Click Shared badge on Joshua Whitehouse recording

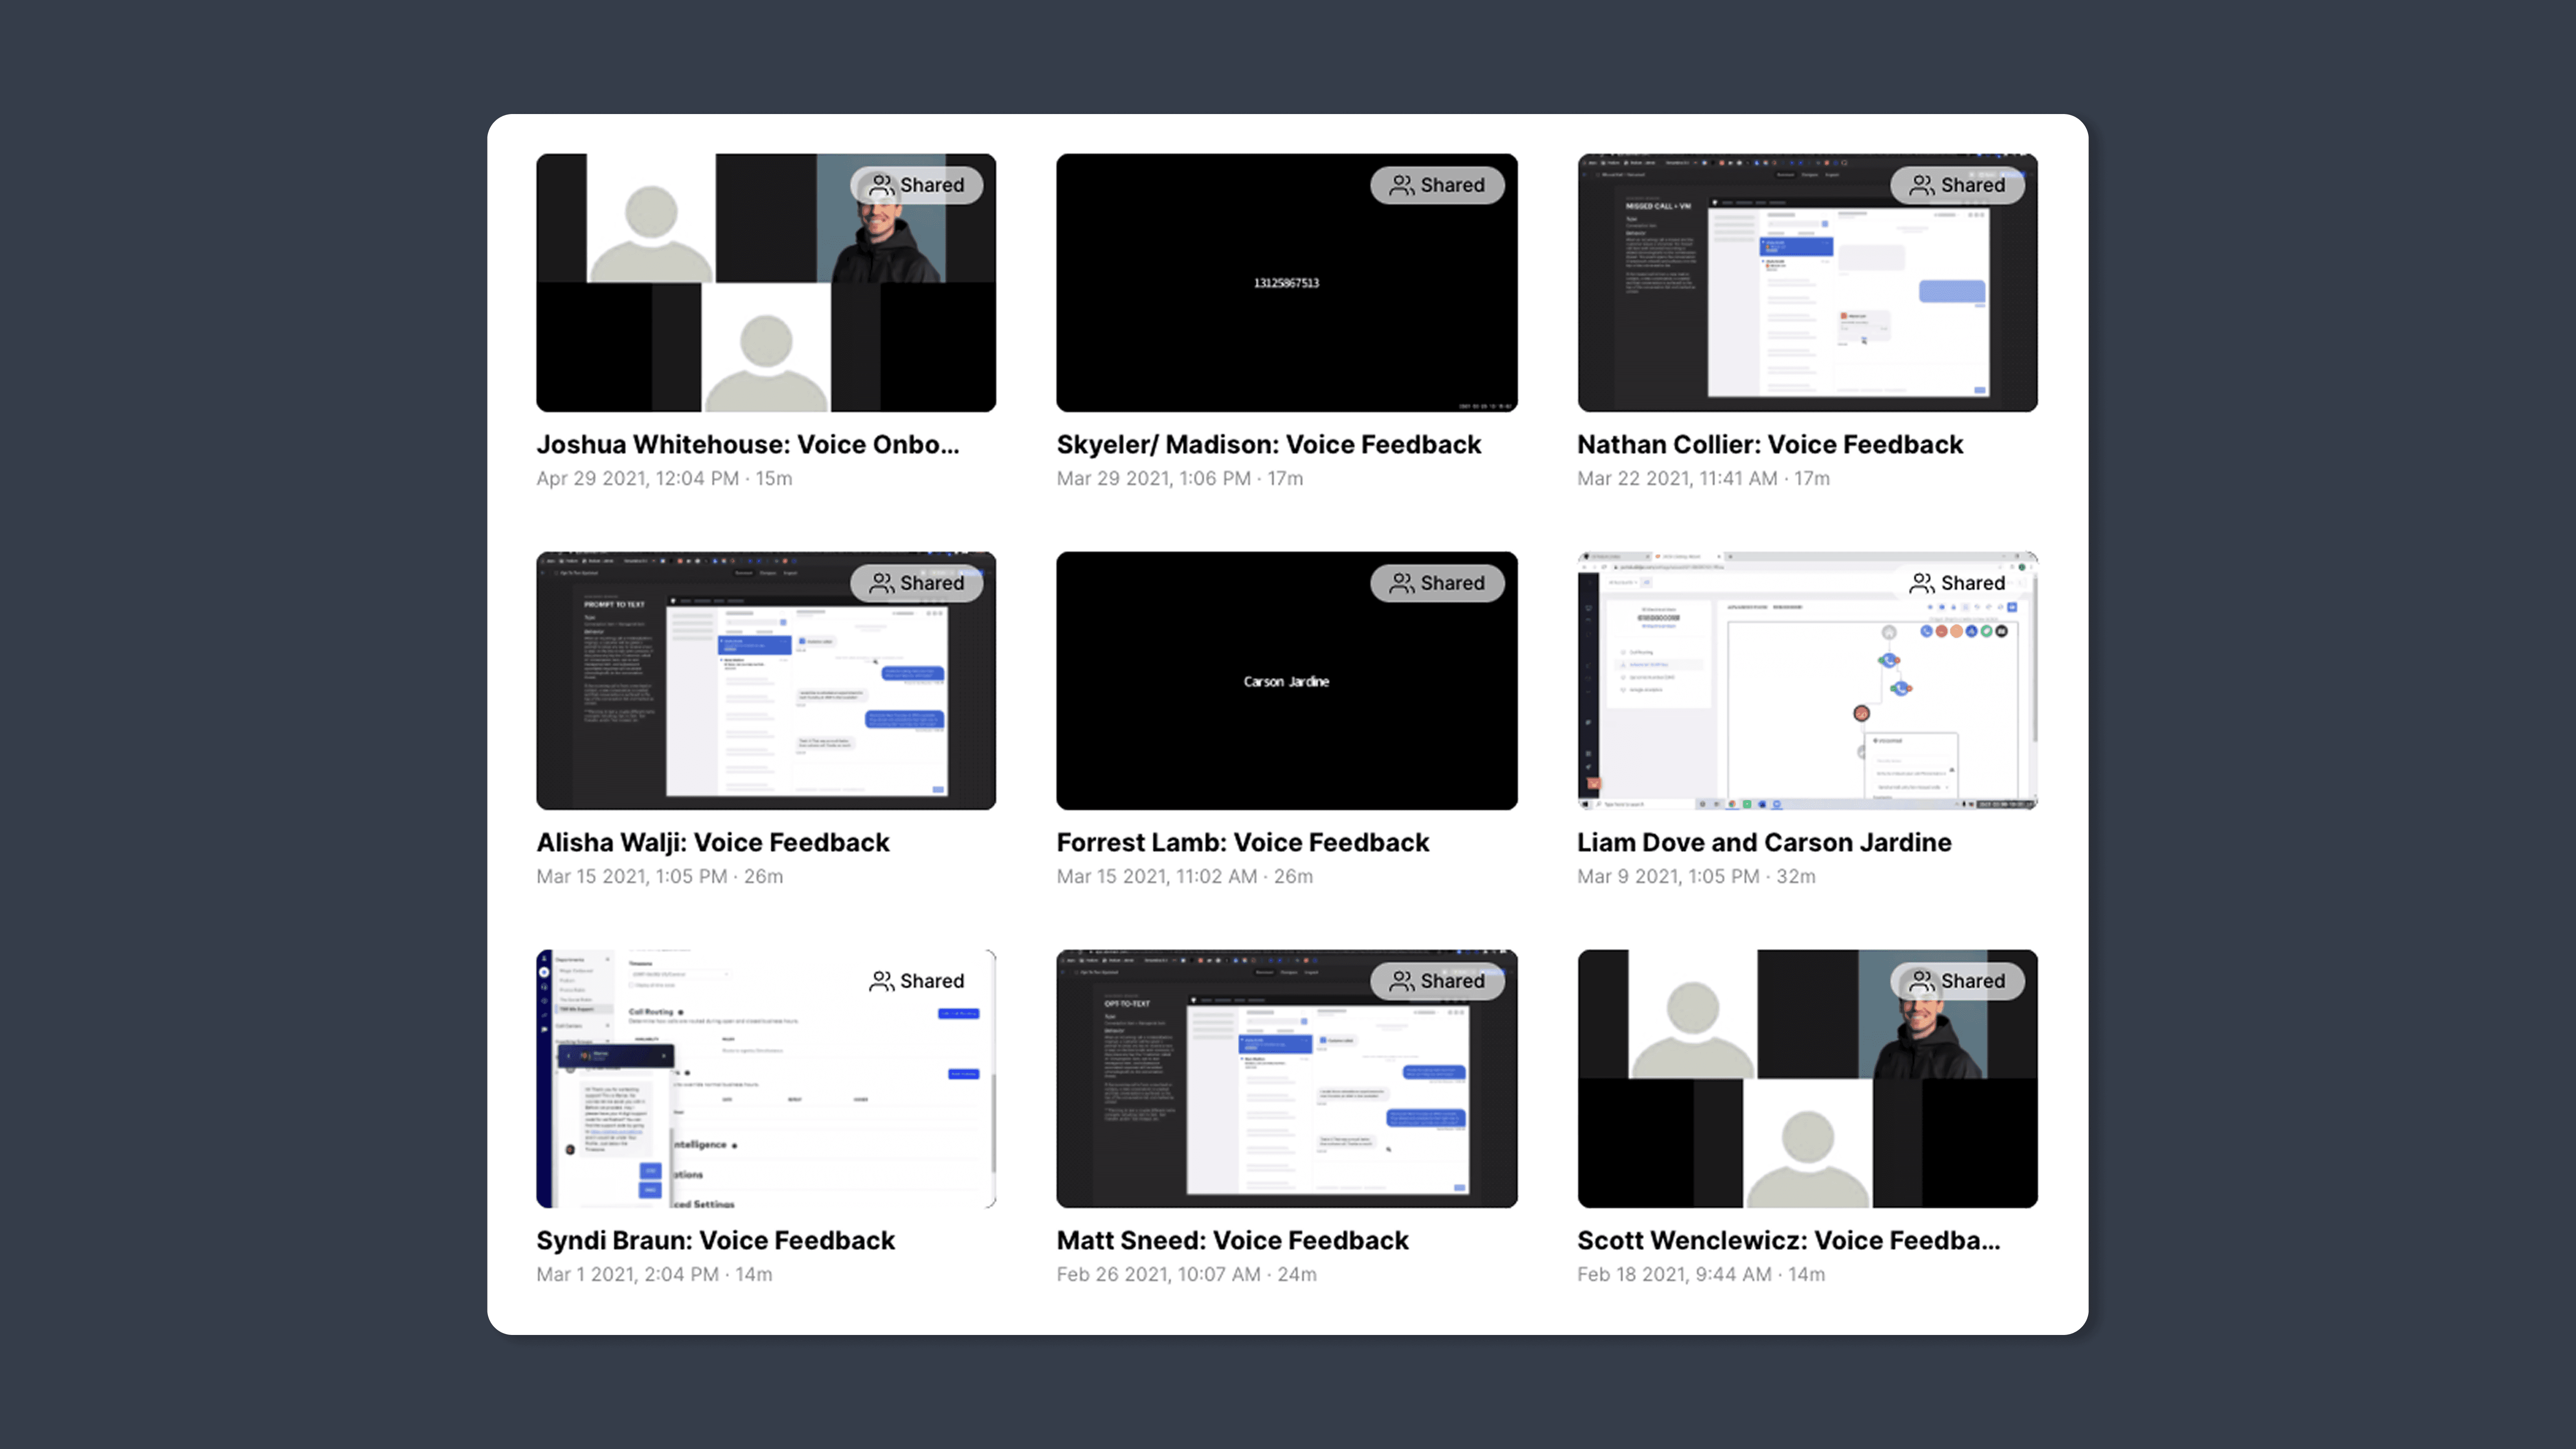point(916,185)
